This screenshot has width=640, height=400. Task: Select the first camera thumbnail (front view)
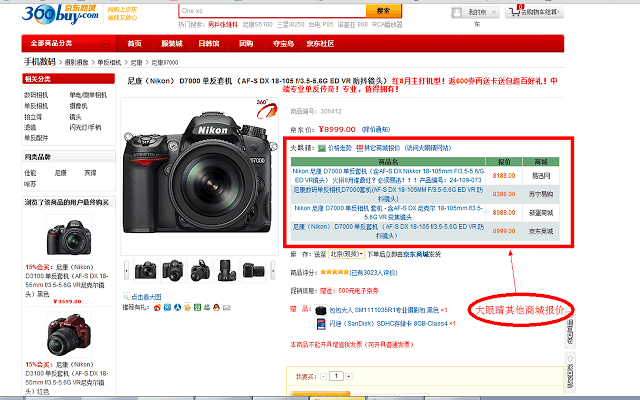[146, 270]
